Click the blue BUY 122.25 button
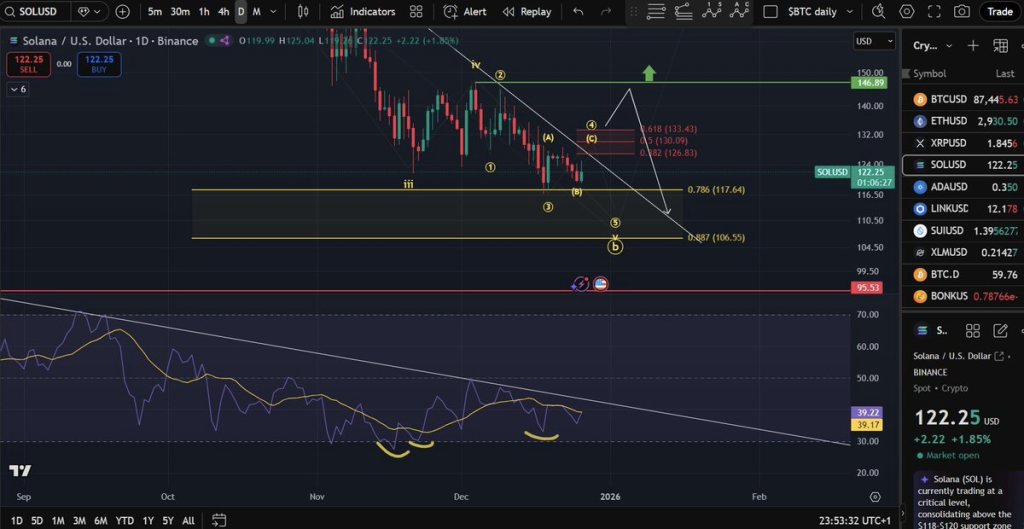Image resolution: width=1024 pixels, height=529 pixels. (x=99, y=64)
